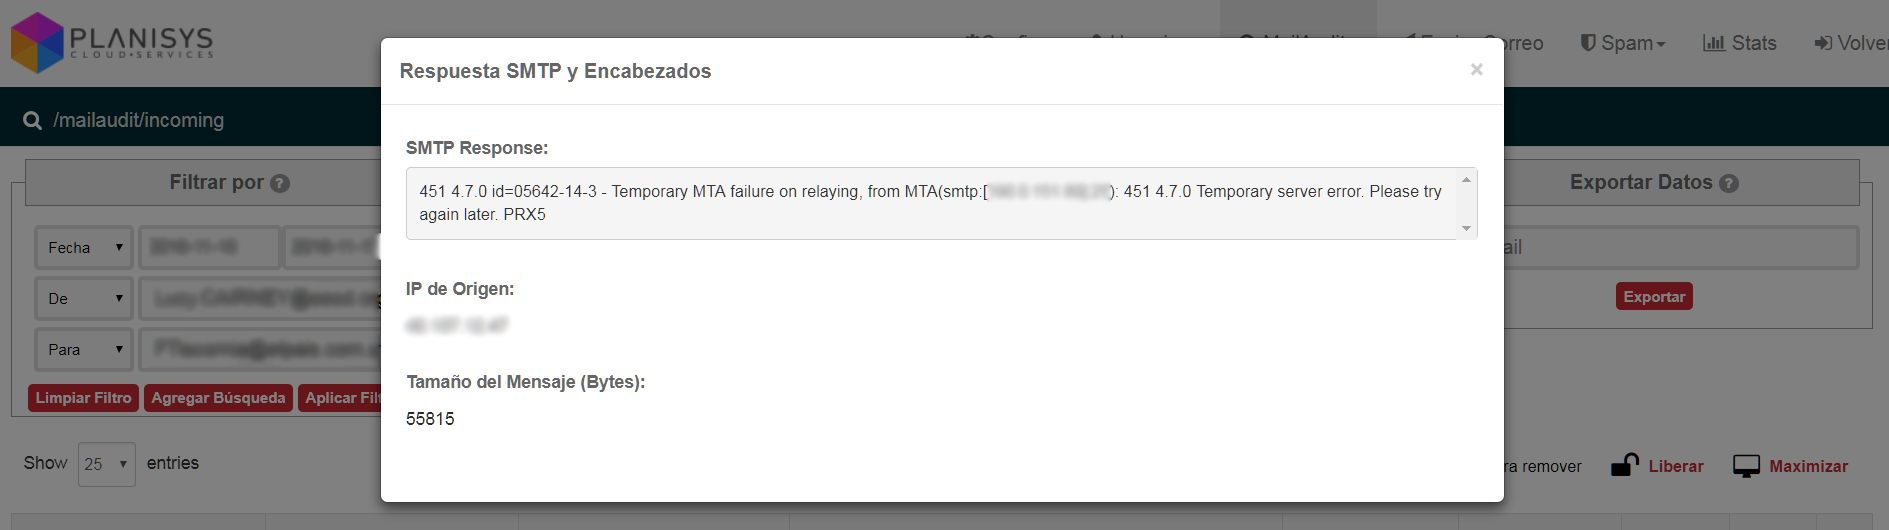Screen dimensions: 1889x530
Task: Open the De filter dropdown
Action: [x=84, y=298]
